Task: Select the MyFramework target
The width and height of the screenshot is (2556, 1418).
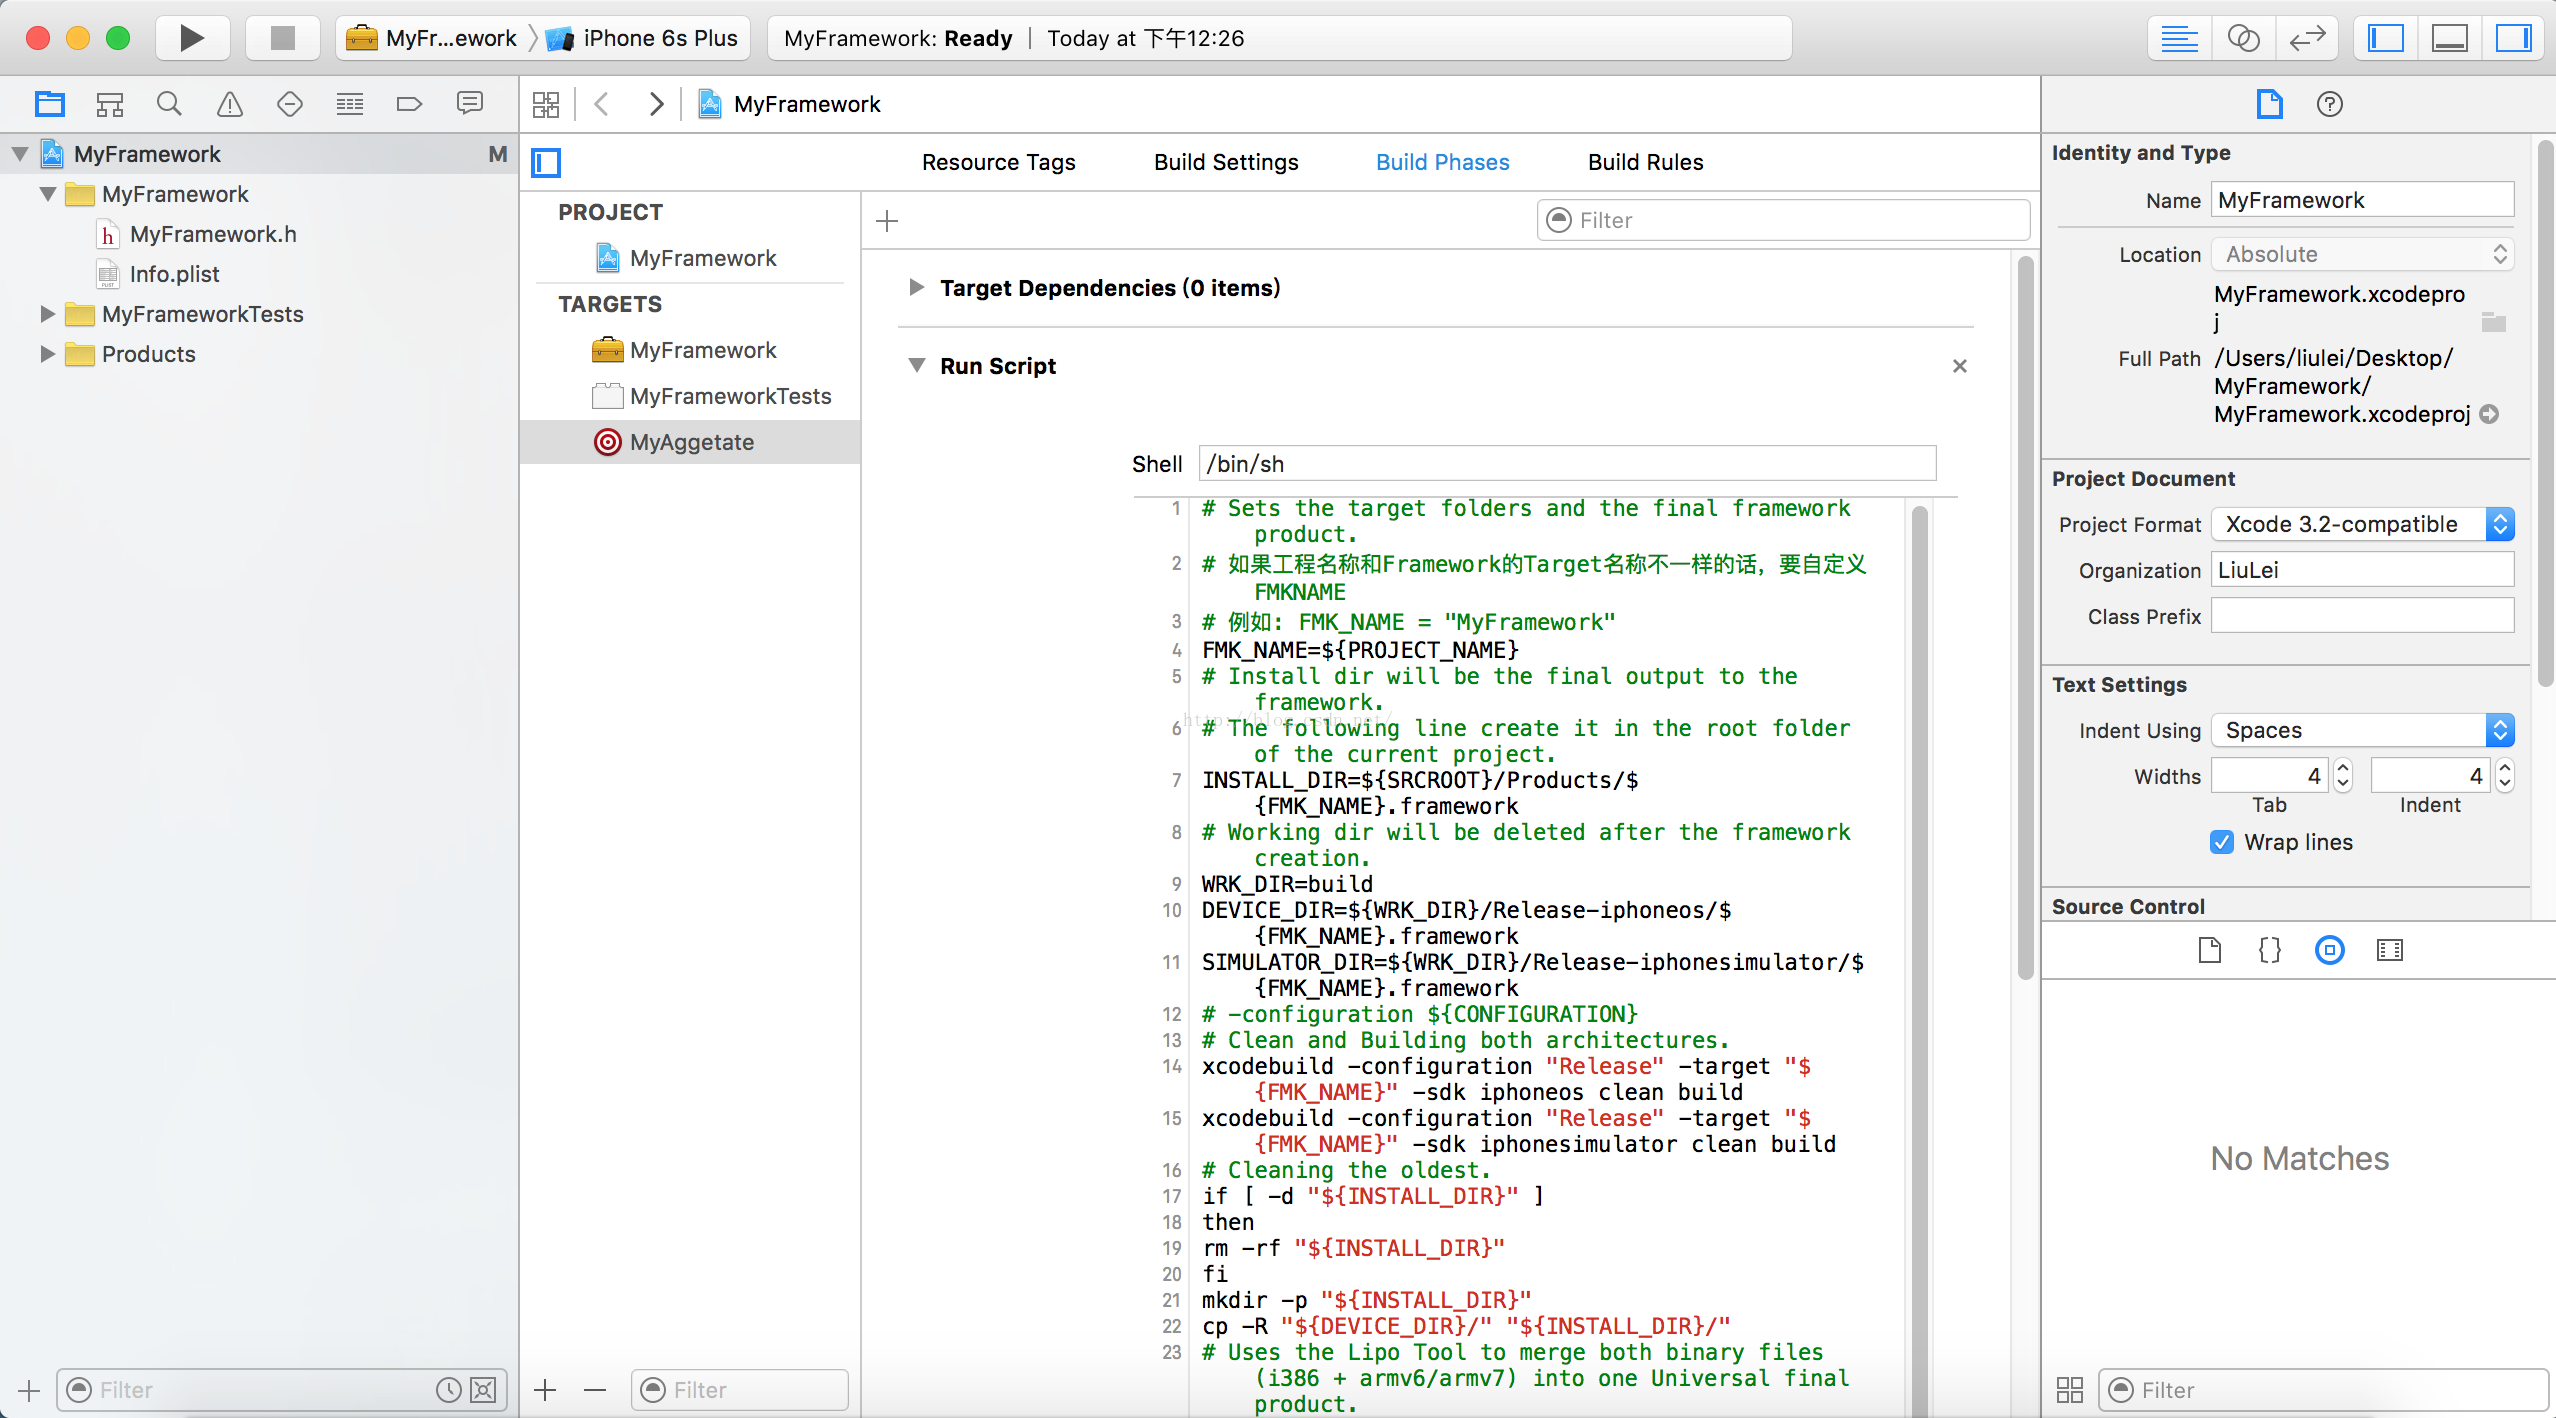Action: tap(690, 350)
